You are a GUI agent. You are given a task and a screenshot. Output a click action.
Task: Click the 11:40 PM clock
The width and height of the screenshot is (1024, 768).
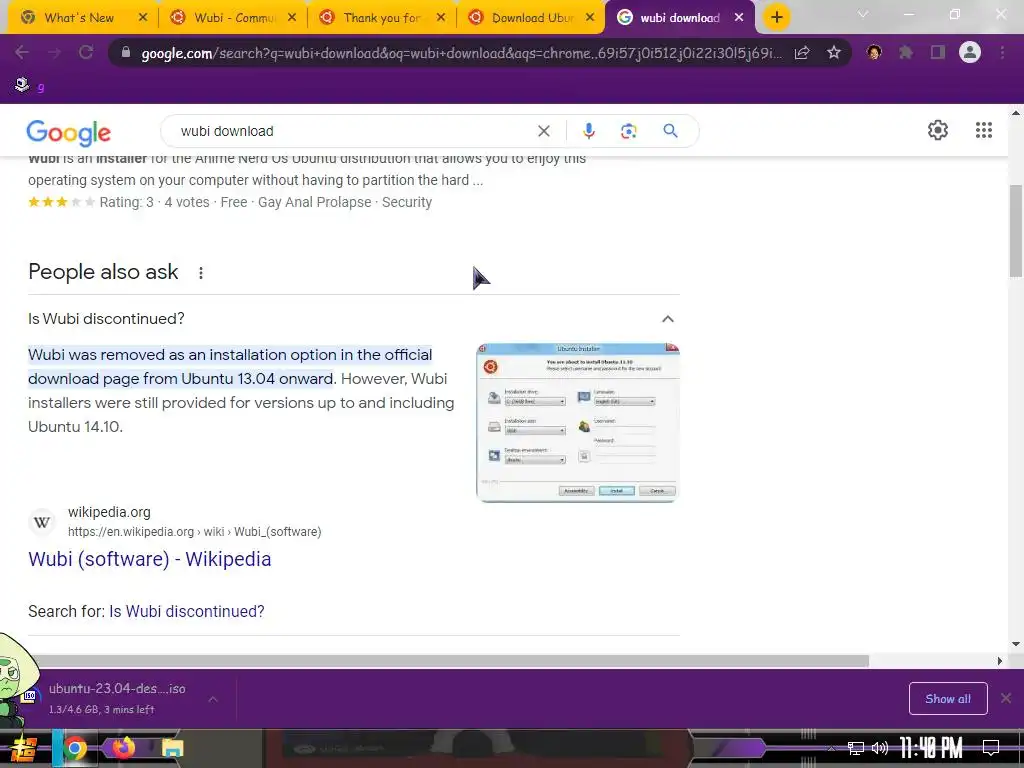931,748
